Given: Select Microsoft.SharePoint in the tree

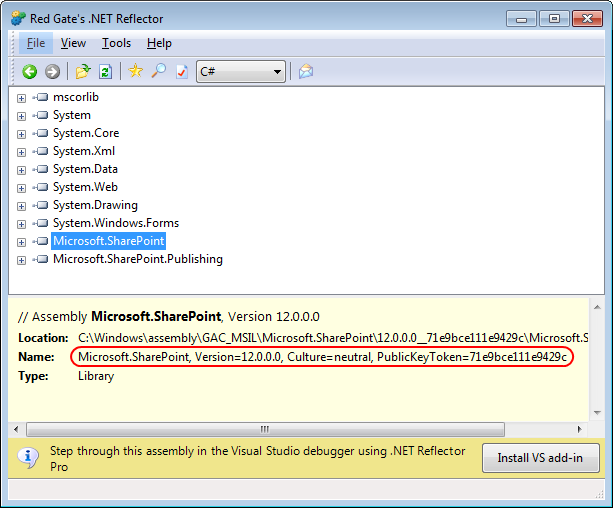Looking at the screenshot, I should [x=109, y=241].
